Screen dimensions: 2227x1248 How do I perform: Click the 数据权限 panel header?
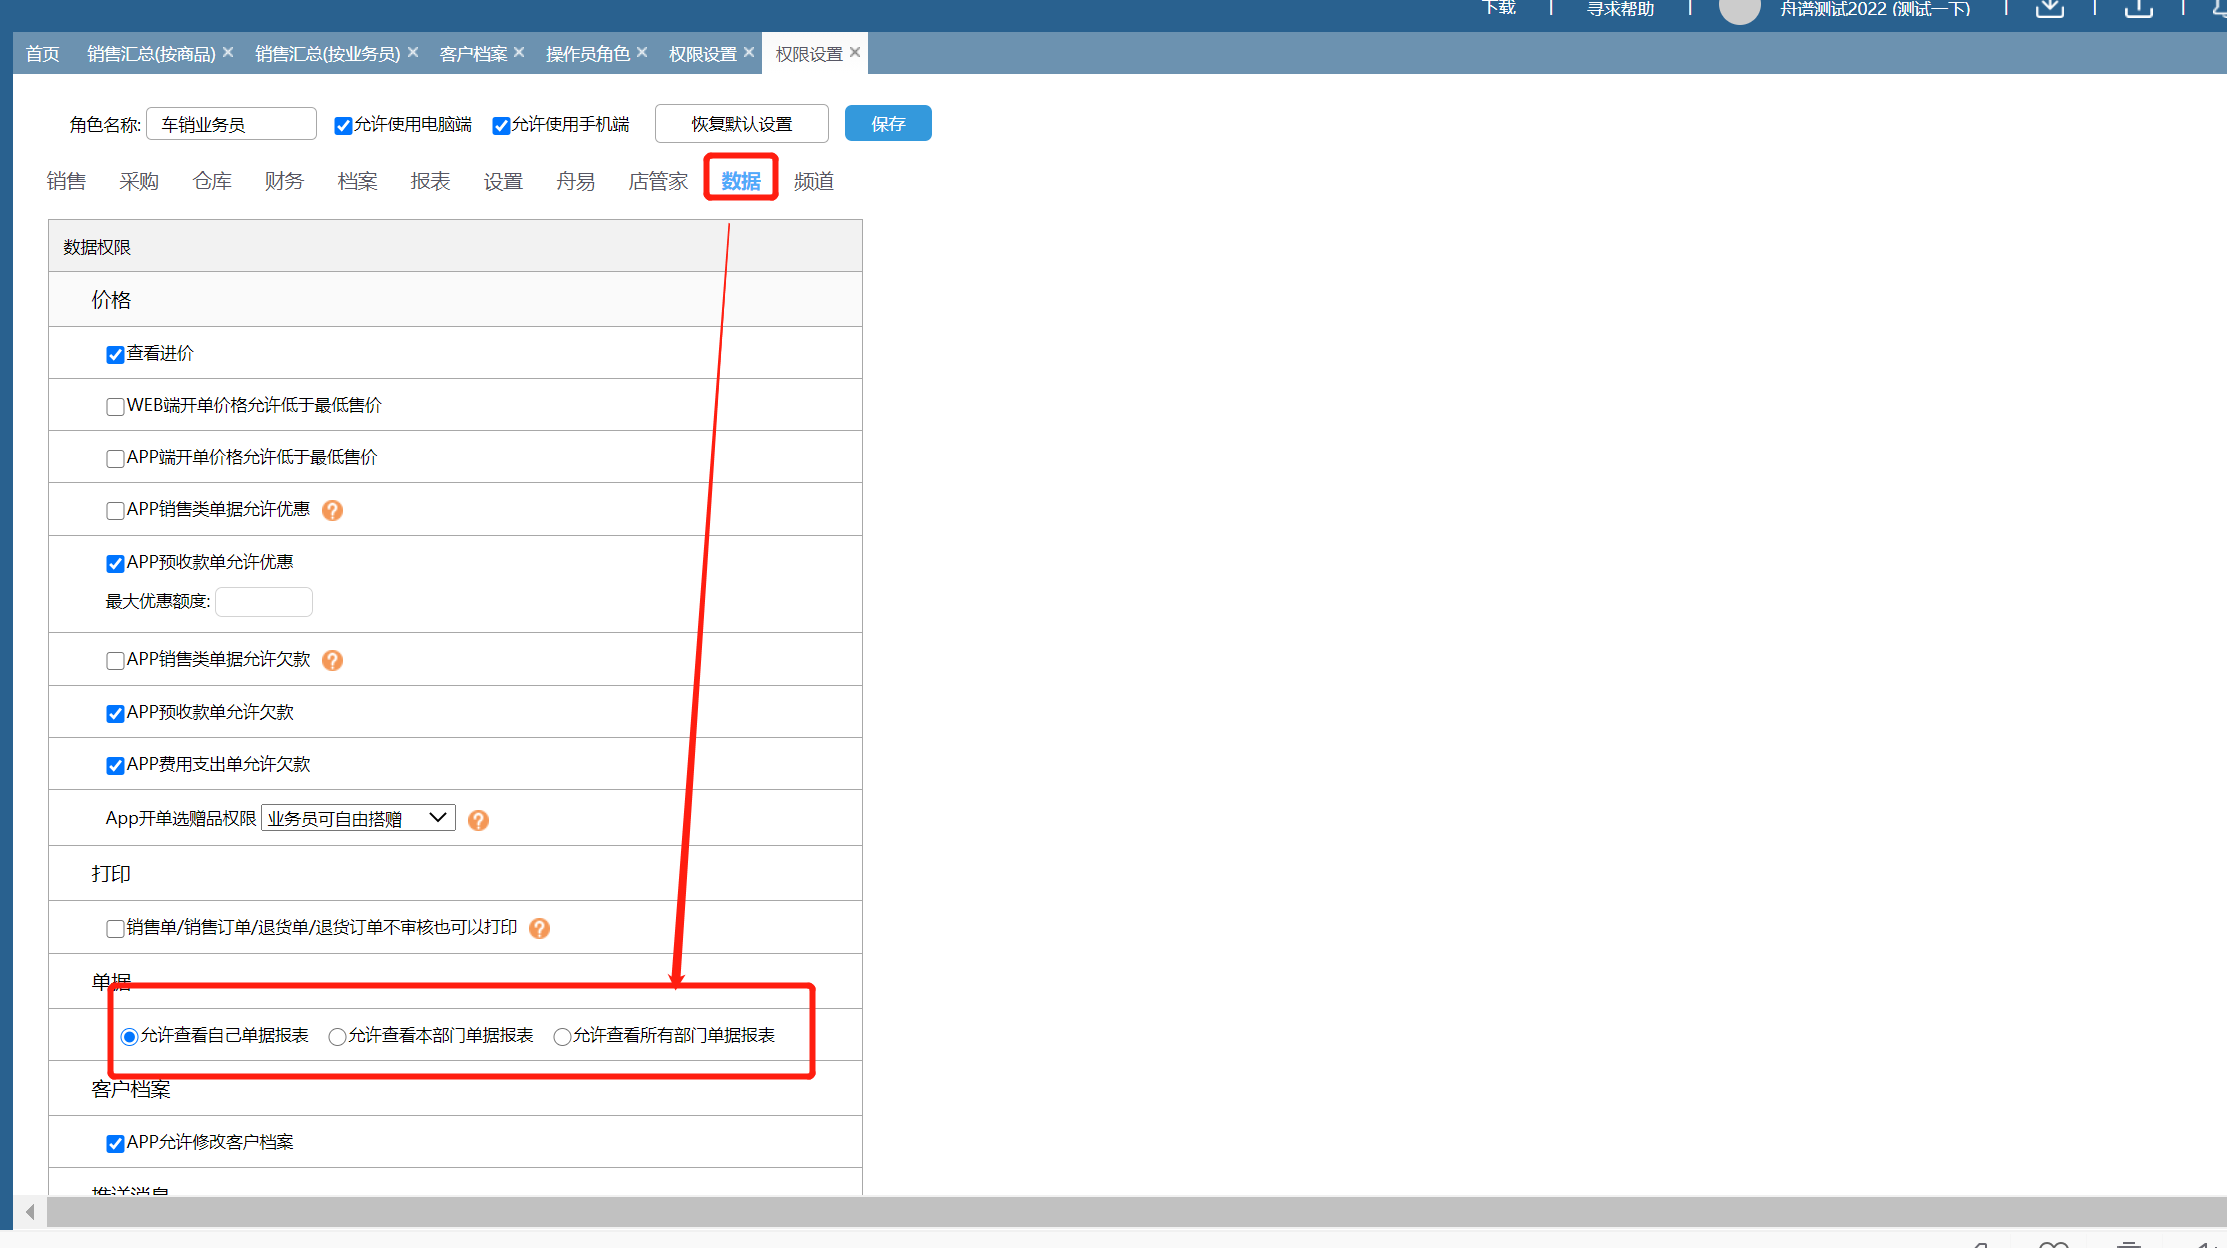455,246
